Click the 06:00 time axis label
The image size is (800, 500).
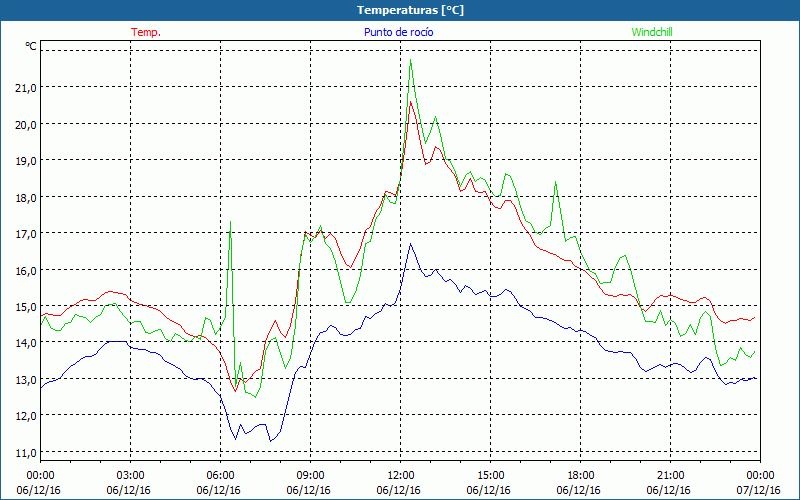(x=220, y=476)
